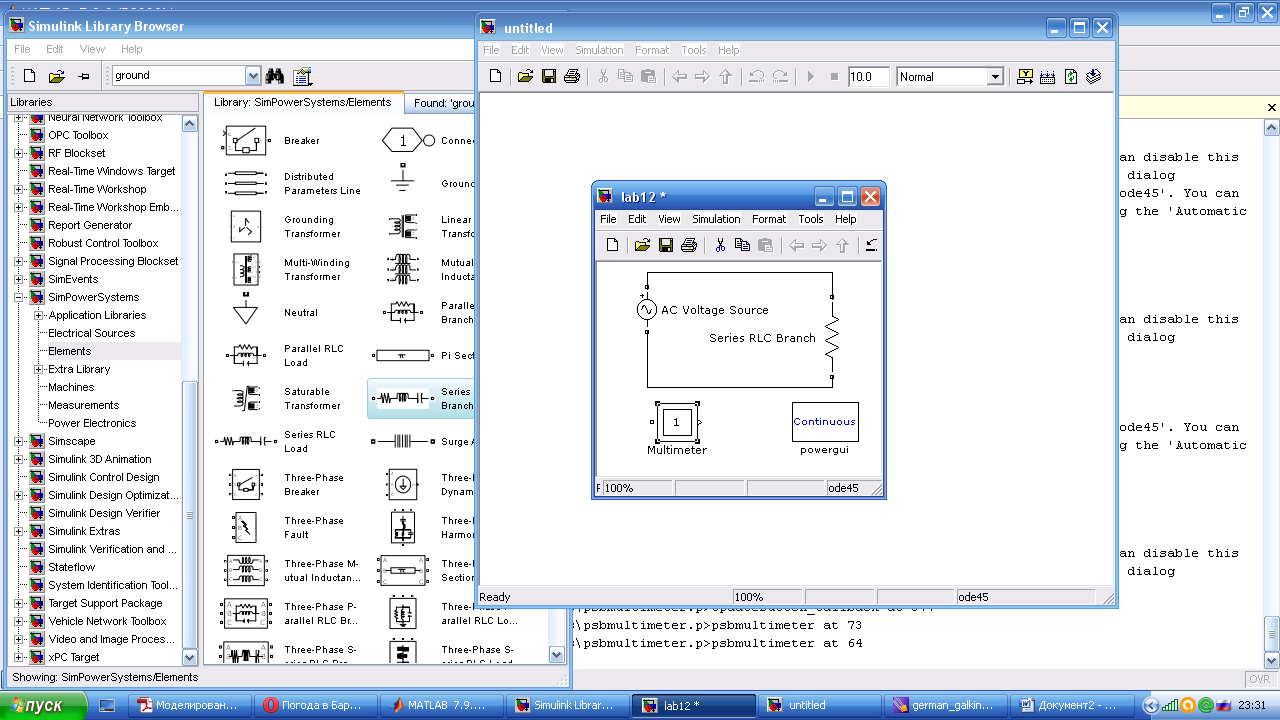The height and width of the screenshot is (720, 1280).
Task: Open model icon in Library Browser toolbar
Action: (57, 76)
